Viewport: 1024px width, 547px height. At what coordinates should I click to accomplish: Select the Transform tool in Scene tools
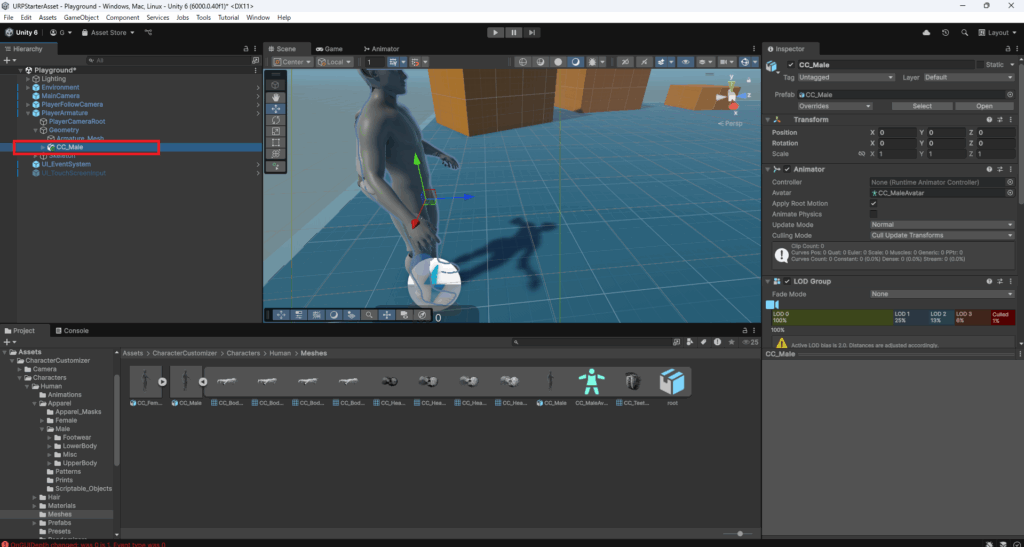pos(276,153)
